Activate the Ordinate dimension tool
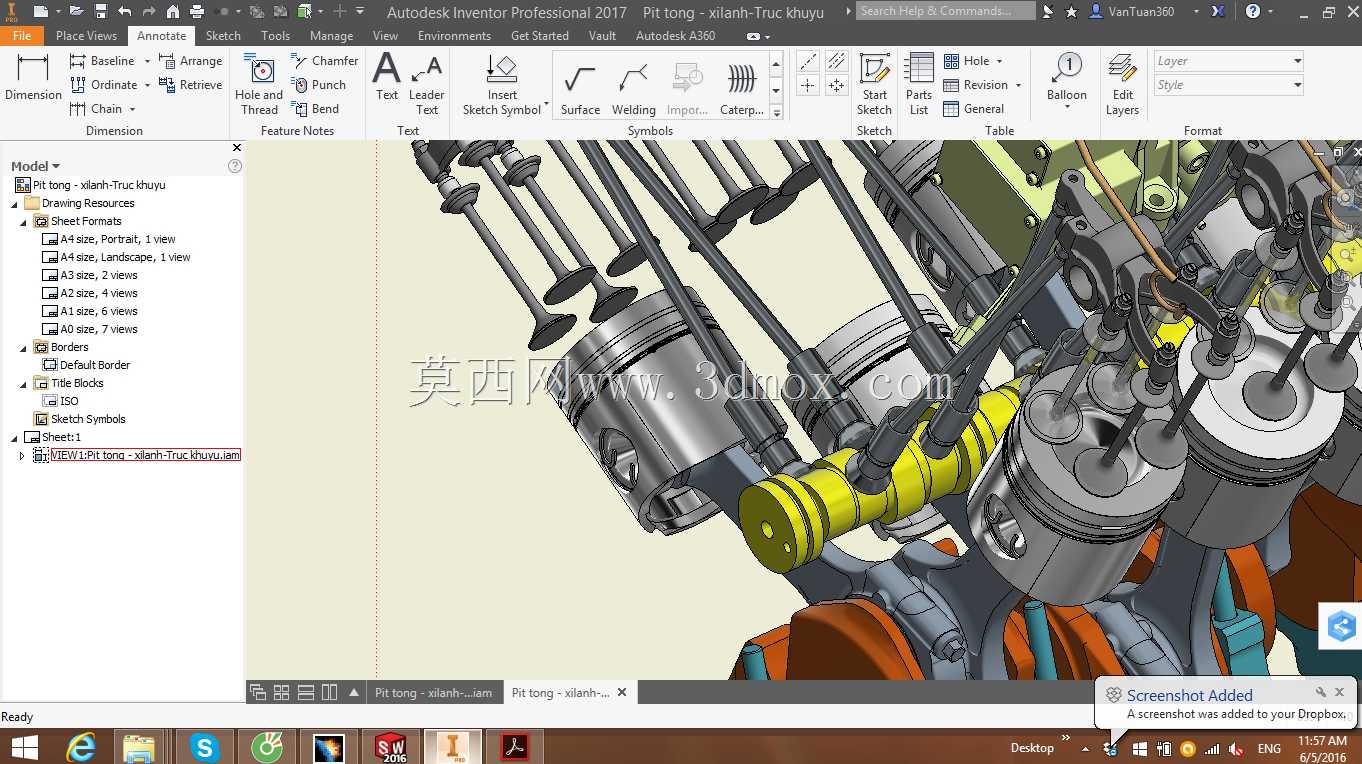This screenshot has height=764, width=1362. [103, 85]
